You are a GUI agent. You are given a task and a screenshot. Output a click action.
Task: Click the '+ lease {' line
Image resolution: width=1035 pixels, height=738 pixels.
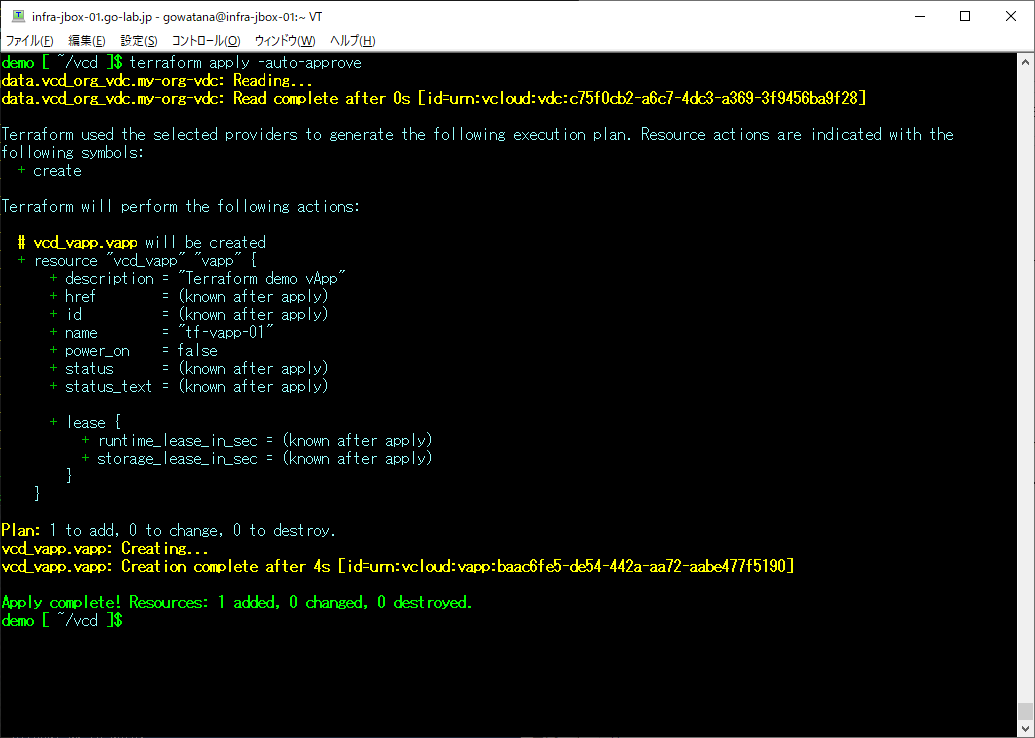(x=85, y=422)
